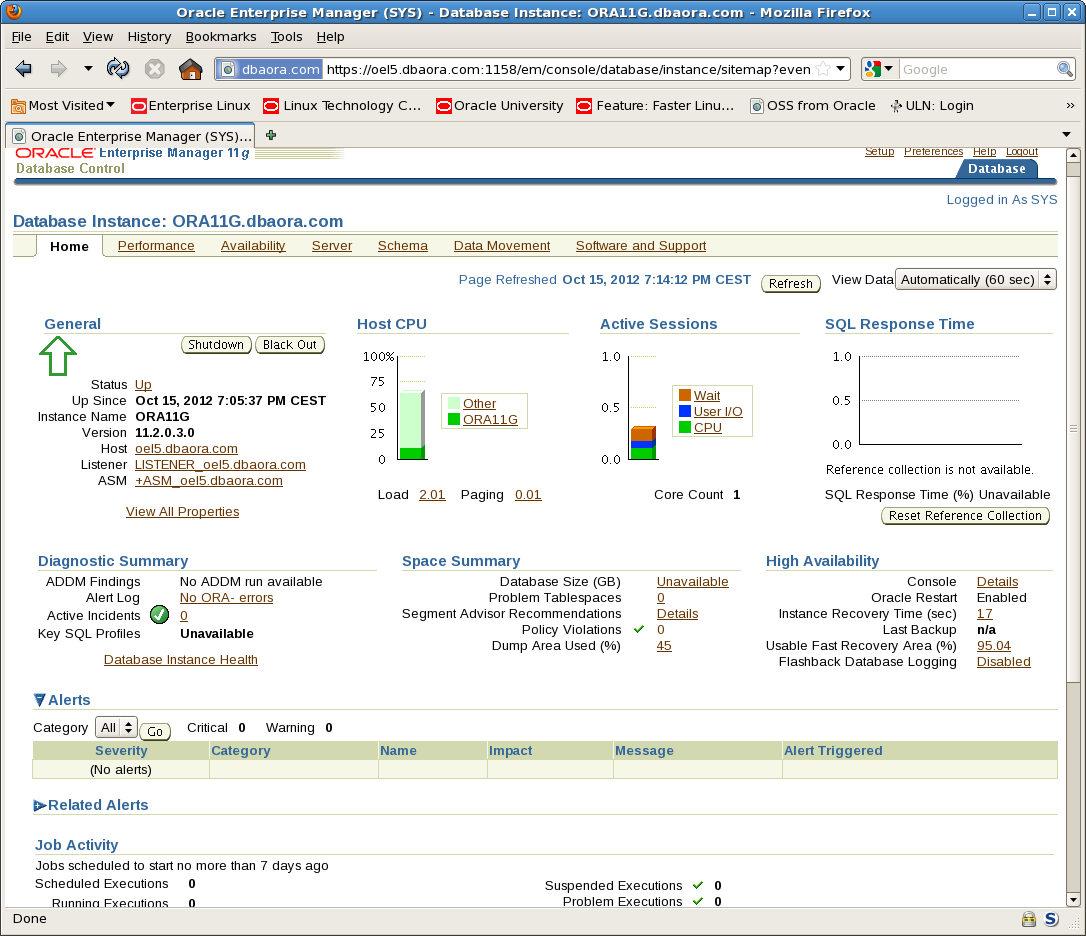This screenshot has width=1086, height=936.
Task: Open the back/forward history dropdown arrow
Action: 88,69
